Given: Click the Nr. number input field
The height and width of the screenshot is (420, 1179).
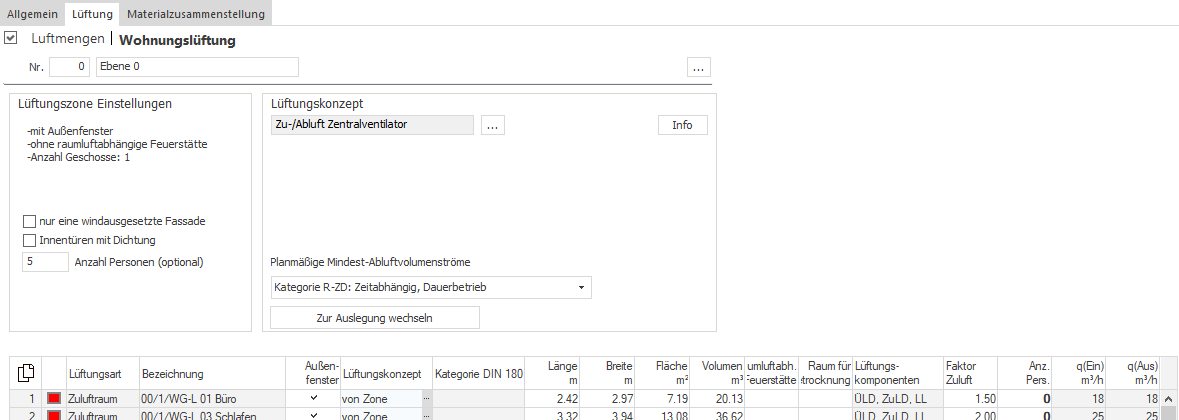Looking at the screenshot, I should pos(71,67).
